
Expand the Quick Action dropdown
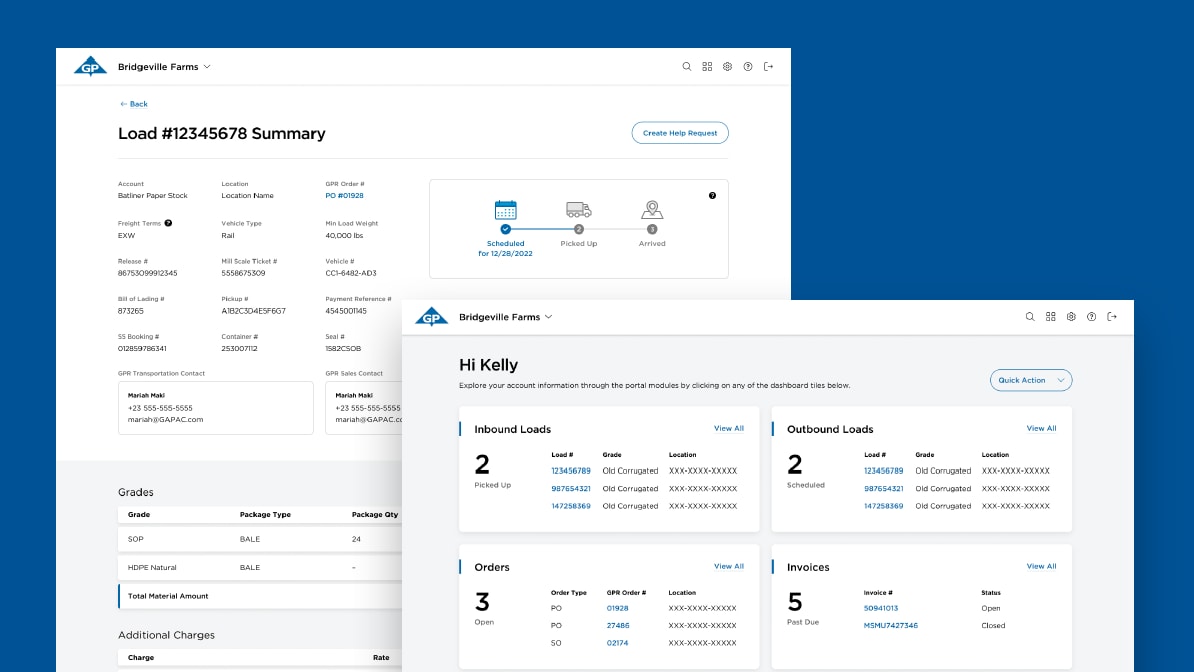tap(1031, 380)
